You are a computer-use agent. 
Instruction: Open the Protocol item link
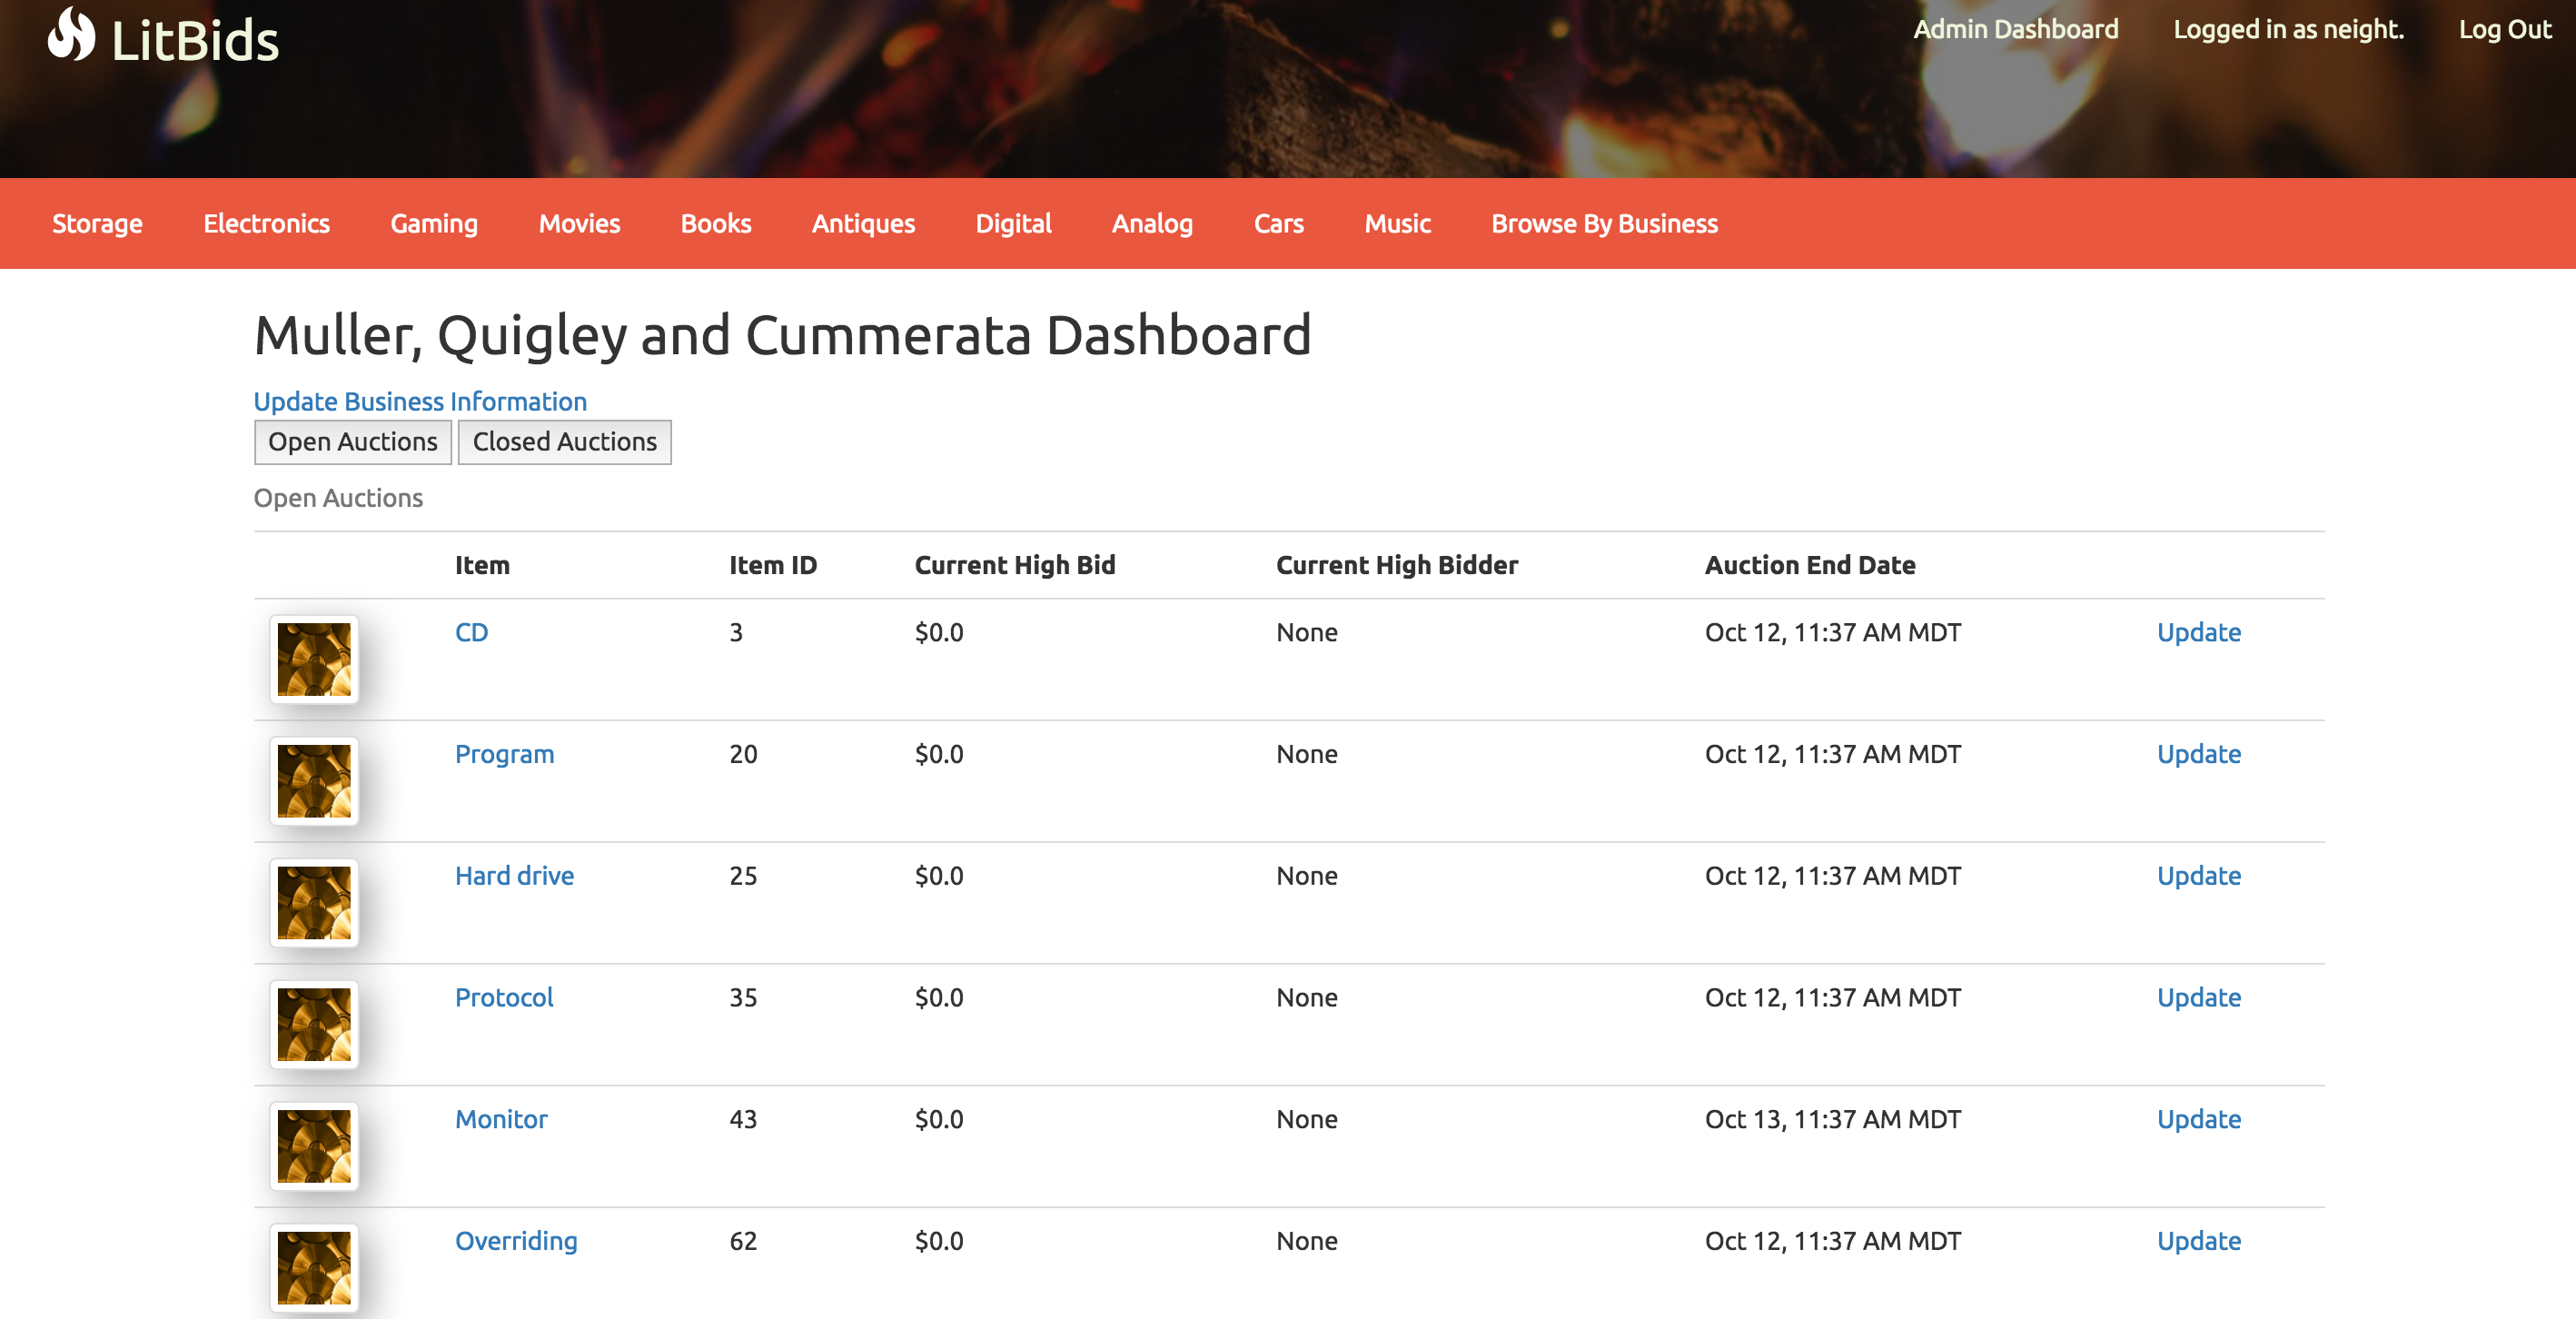504,998
